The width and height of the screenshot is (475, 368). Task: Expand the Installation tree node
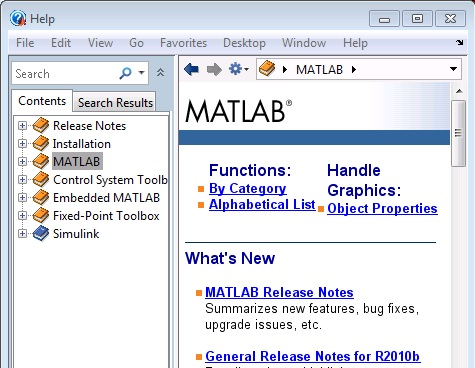pos(22,144)
